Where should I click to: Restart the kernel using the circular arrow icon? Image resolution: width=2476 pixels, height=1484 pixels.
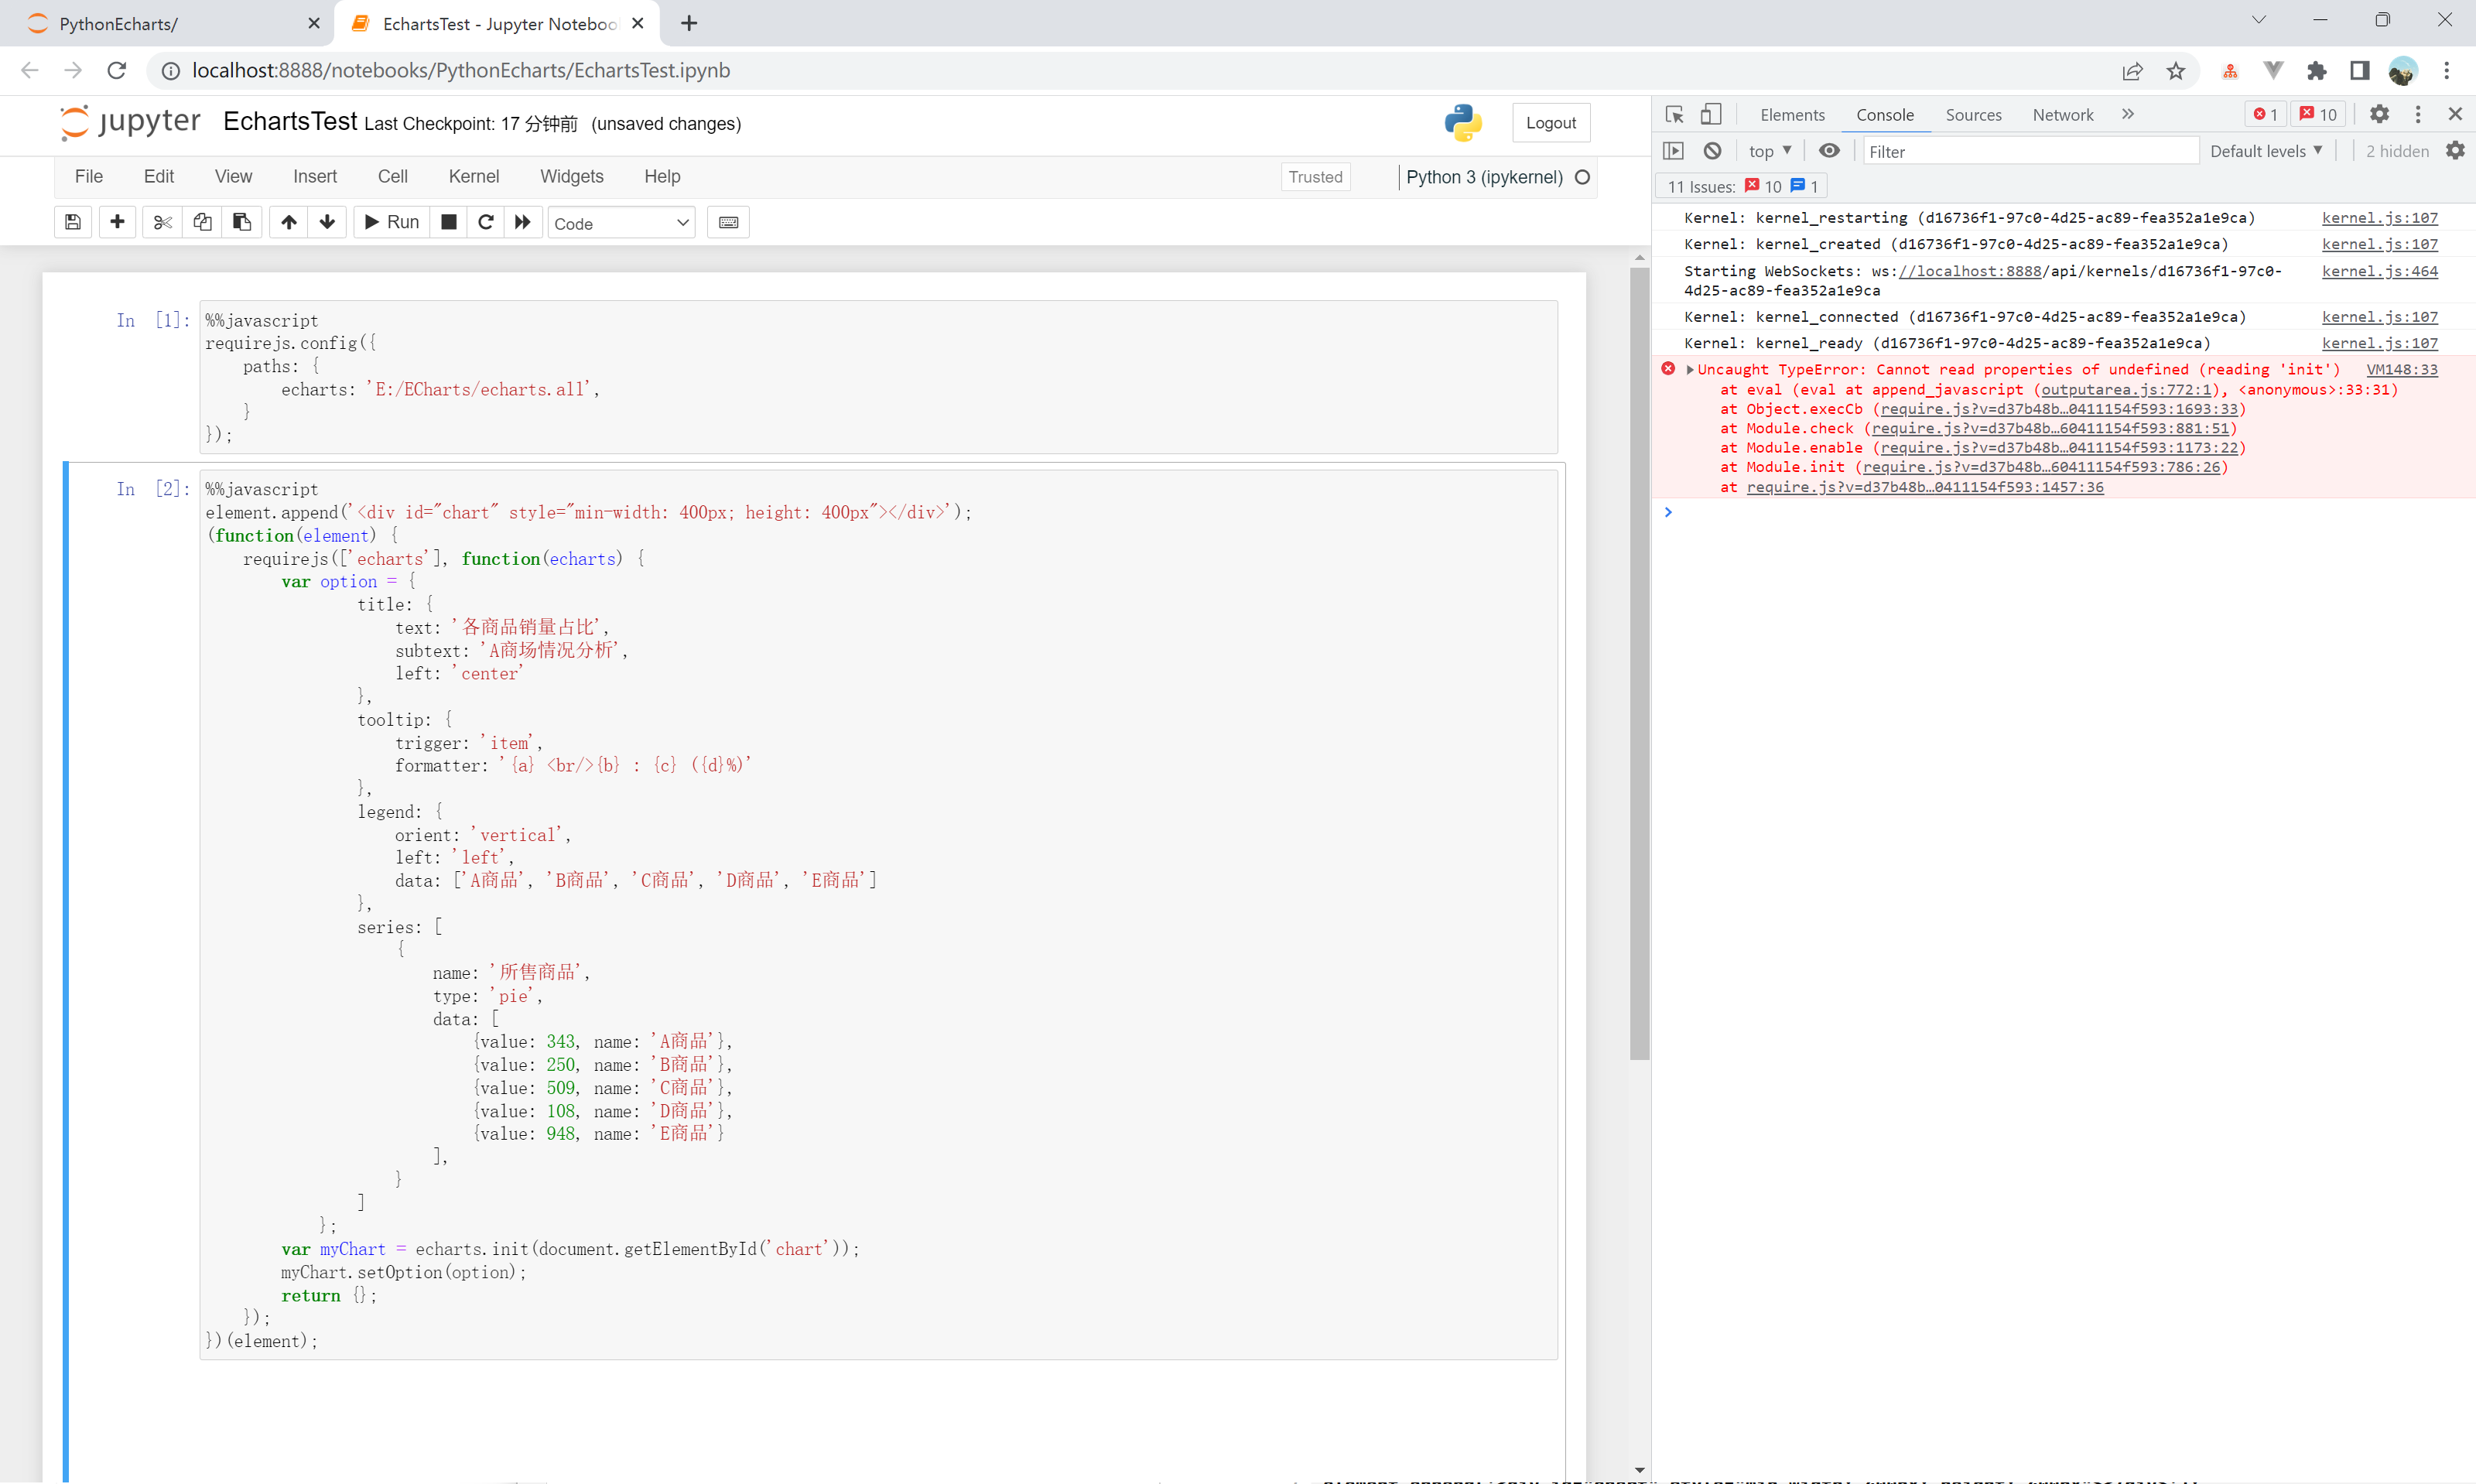coord(486,222)
